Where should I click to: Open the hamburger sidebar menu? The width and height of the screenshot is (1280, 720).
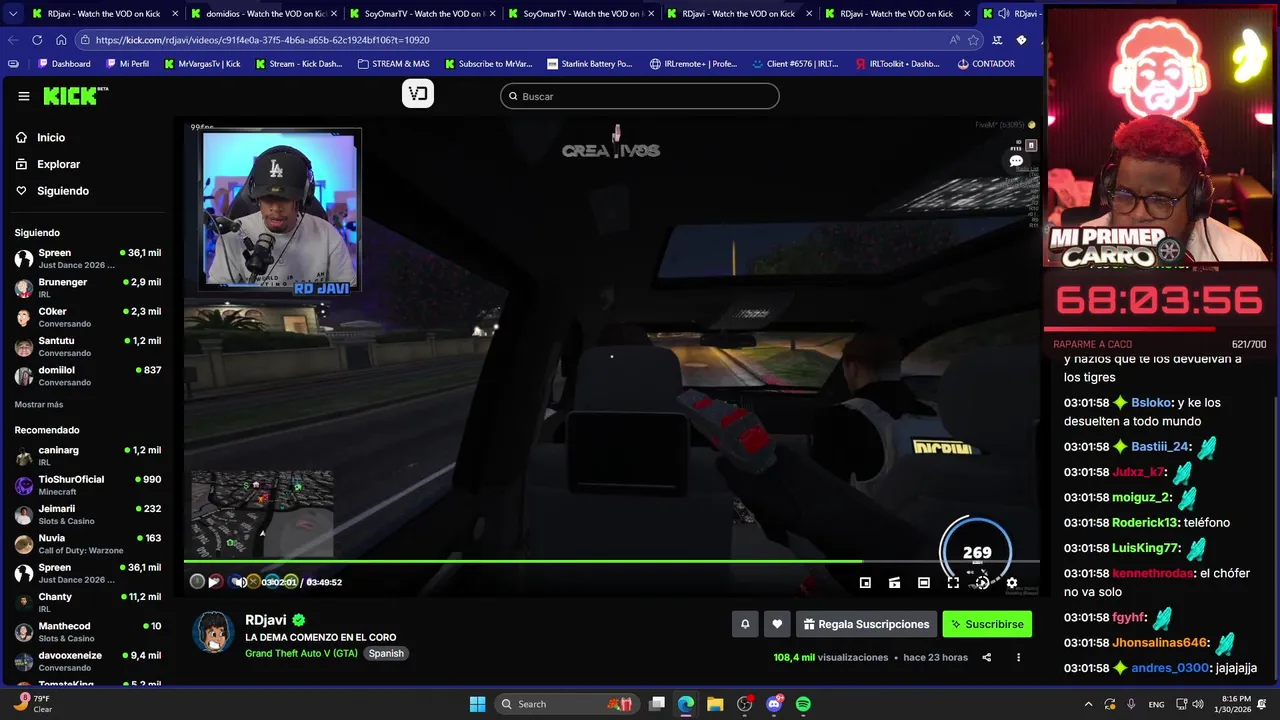[x=24, y=96]
